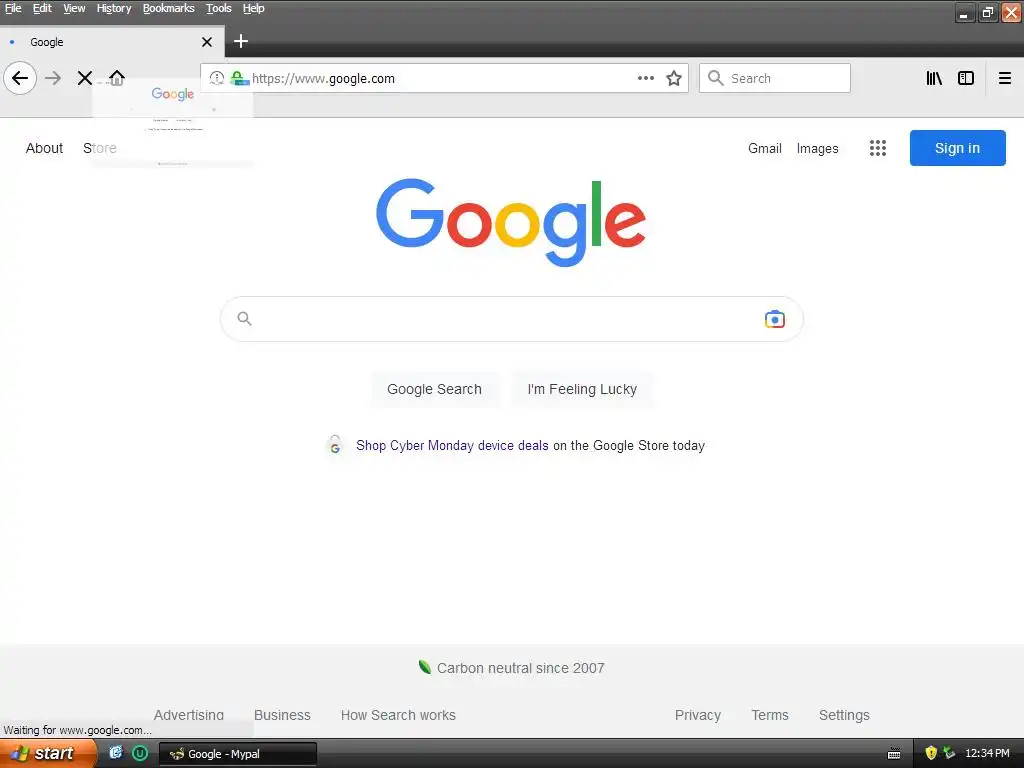Open the Terms footer link

click(770, 715)
